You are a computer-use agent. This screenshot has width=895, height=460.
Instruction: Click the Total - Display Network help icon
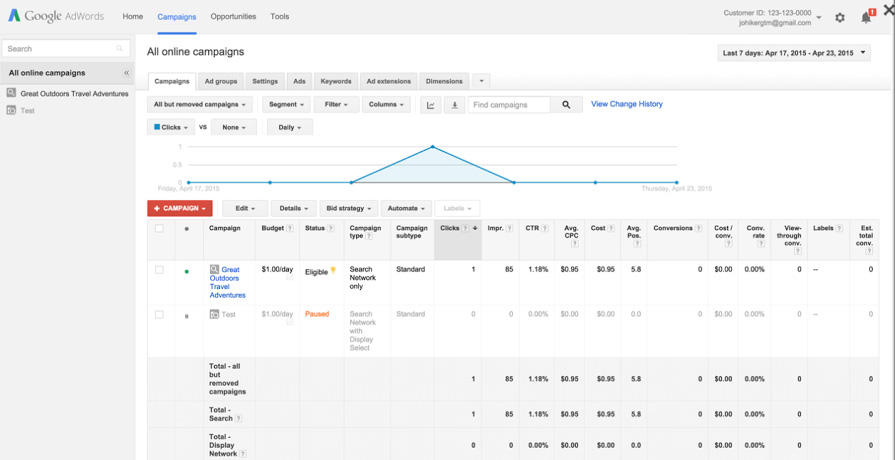tap(243, 454)
